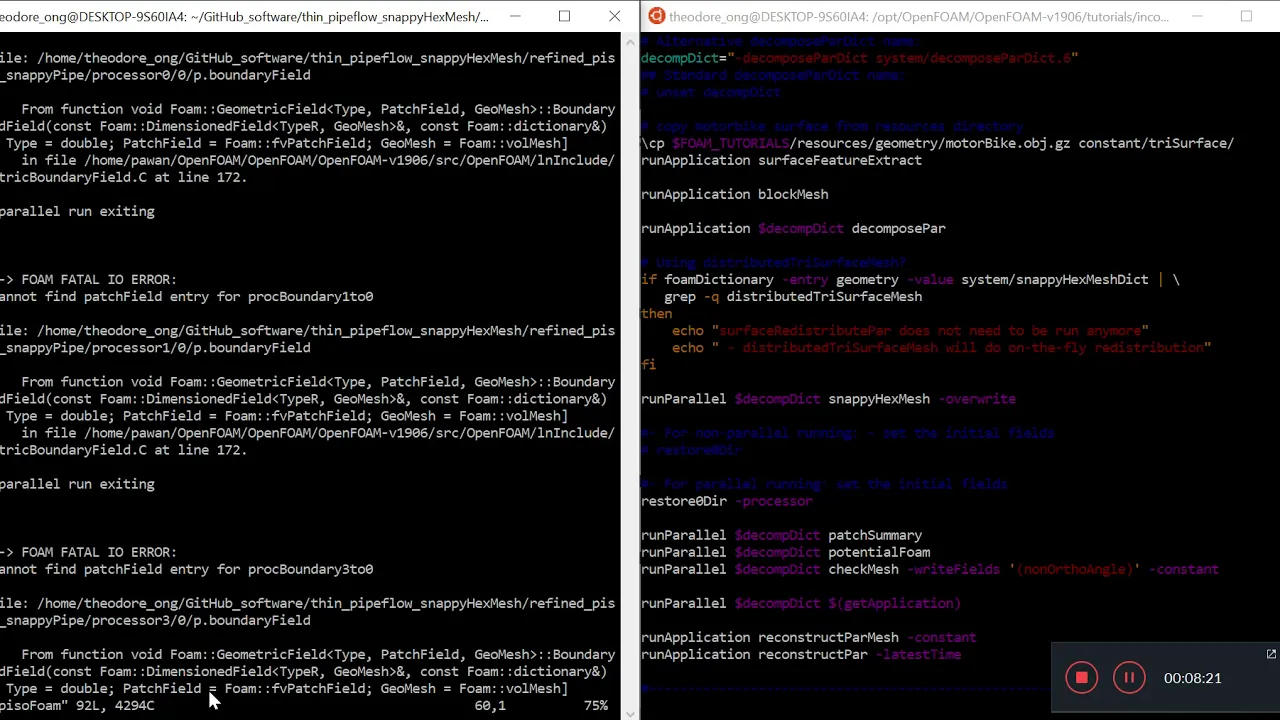Click echo 'distributedTriSurfaceMesh will do on-the-fly' line
1280x720 pixels.
click(x=941, y=347)
